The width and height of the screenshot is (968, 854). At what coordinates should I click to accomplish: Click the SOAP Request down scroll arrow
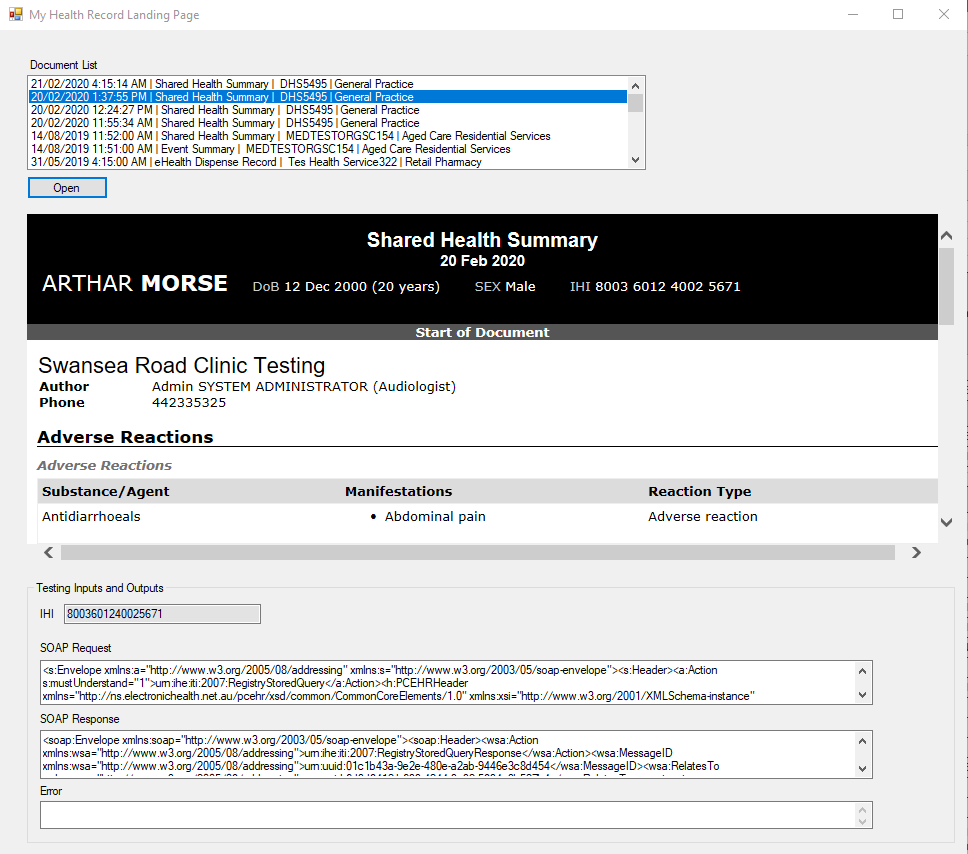pos(862,694)
